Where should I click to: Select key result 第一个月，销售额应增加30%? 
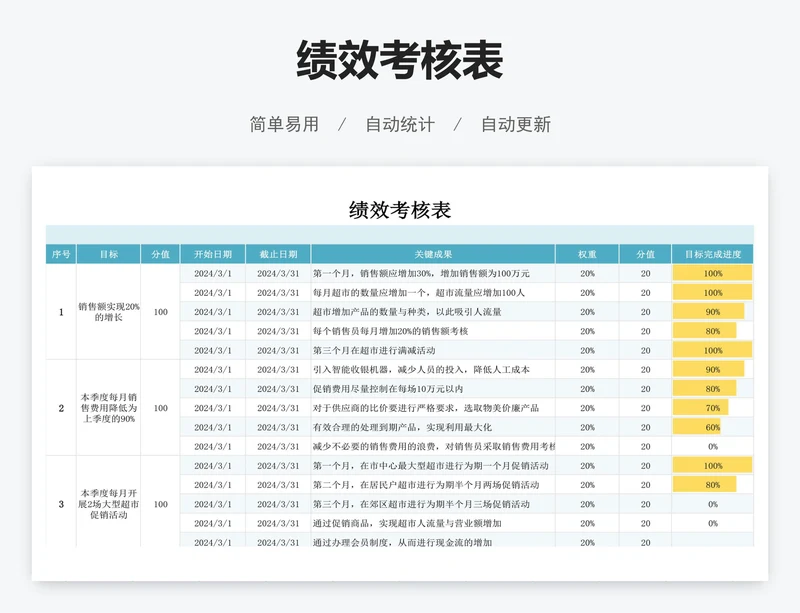click(x=433, y=274)
